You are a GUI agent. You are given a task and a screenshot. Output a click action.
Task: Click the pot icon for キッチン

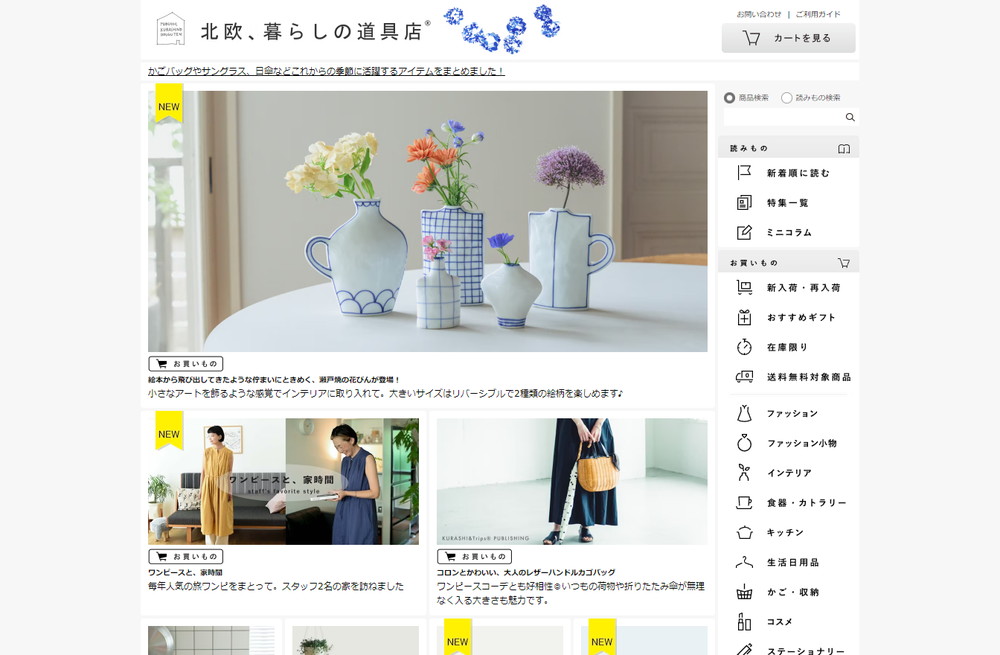coord(744,533)
